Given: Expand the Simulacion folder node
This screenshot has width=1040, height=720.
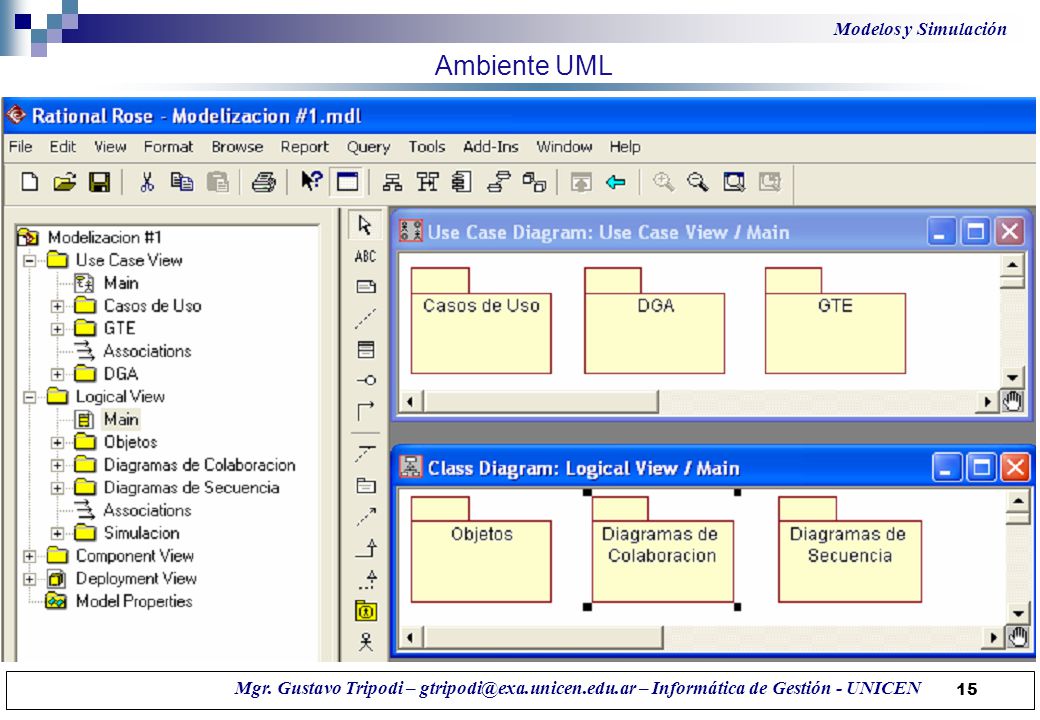Looking at the screenshot, I should pos(57,533).
